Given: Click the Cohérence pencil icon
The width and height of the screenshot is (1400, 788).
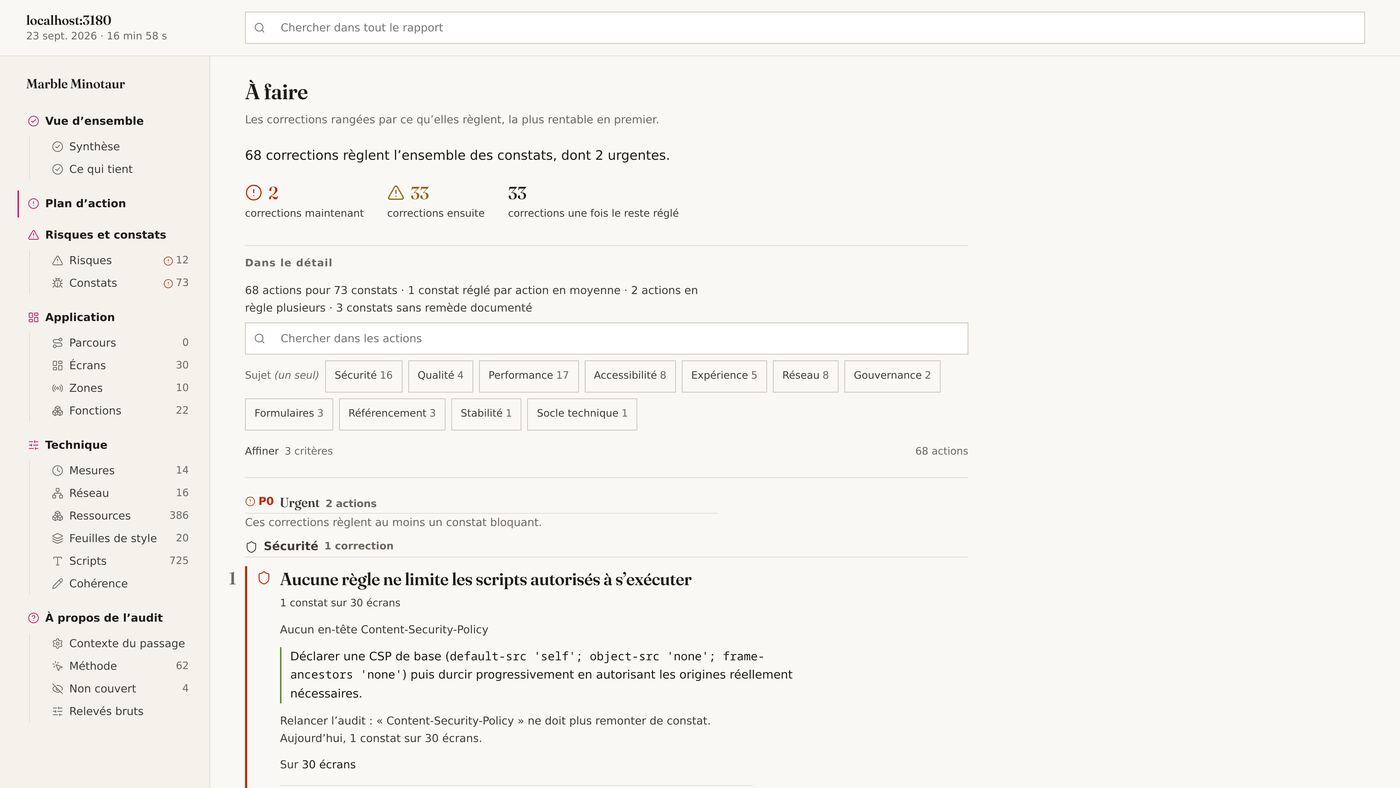Looking at the screenshot, I should pos(57,584).
